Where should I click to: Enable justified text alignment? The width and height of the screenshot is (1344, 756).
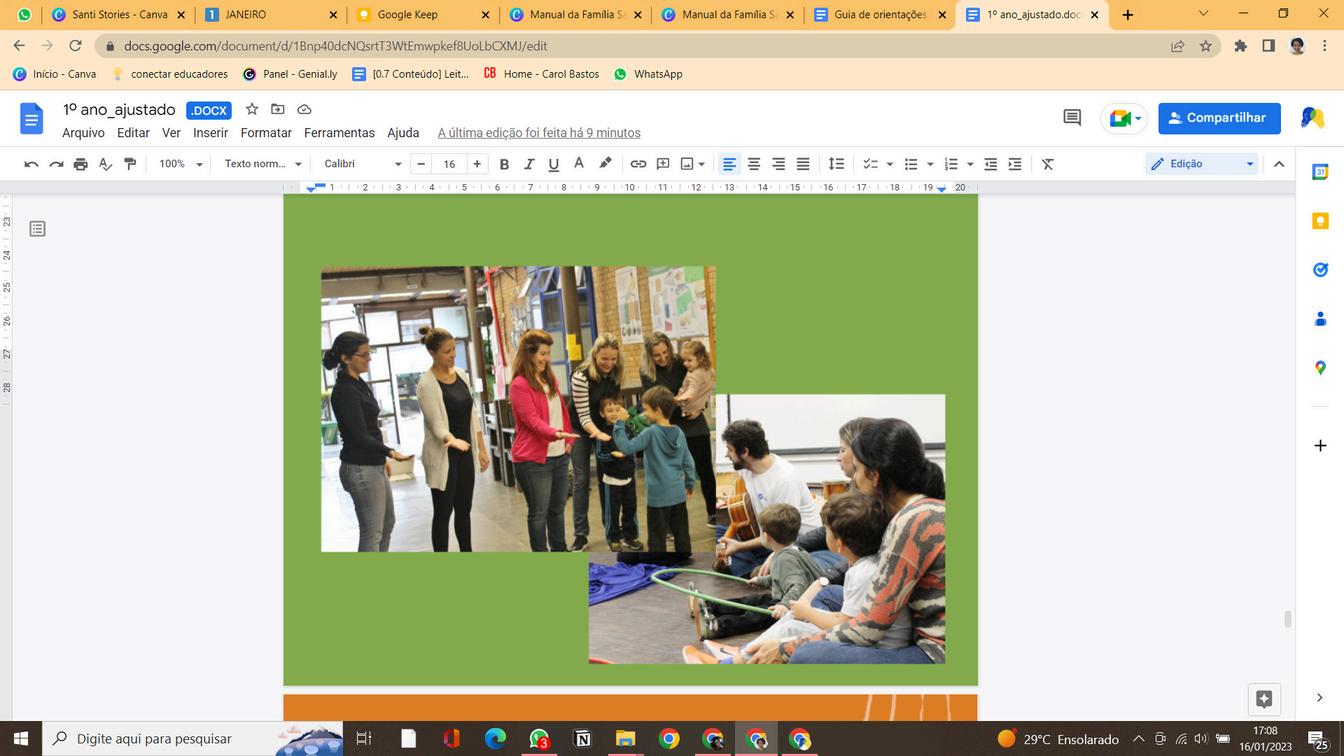tap(803, 164)
